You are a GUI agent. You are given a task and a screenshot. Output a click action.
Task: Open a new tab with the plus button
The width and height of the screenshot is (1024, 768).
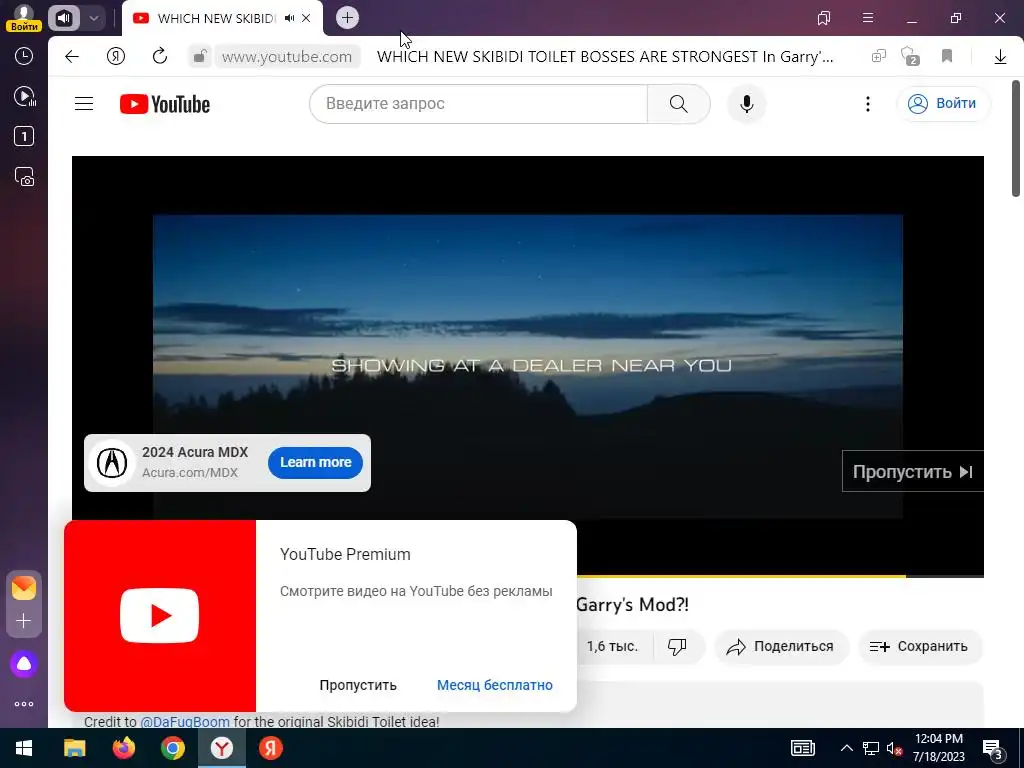point(347,18)
